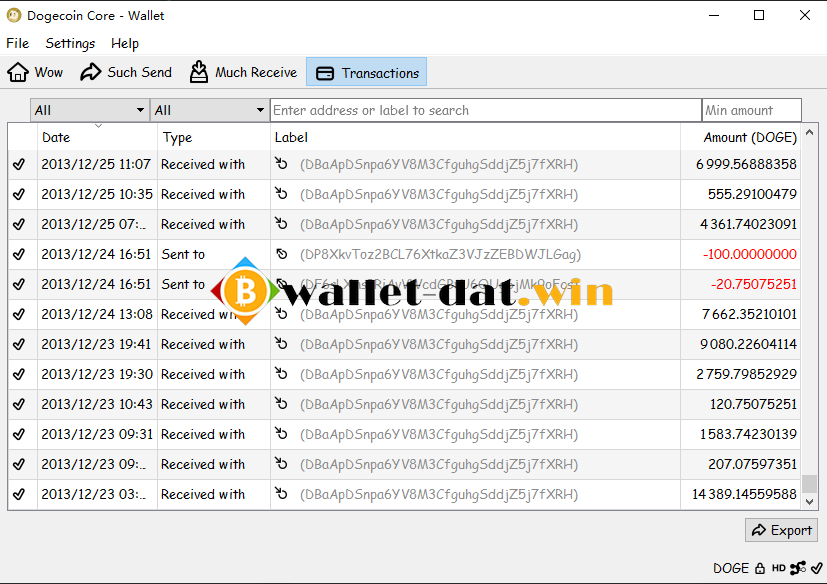
Task: Open the Such Send tab
Action: point(126,72)
